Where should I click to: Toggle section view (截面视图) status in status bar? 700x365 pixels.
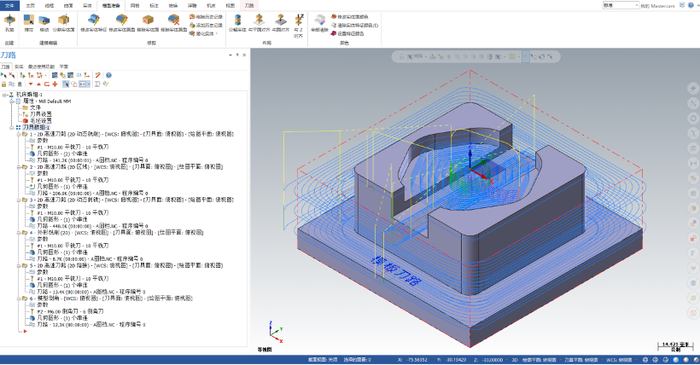click(322, 360)
